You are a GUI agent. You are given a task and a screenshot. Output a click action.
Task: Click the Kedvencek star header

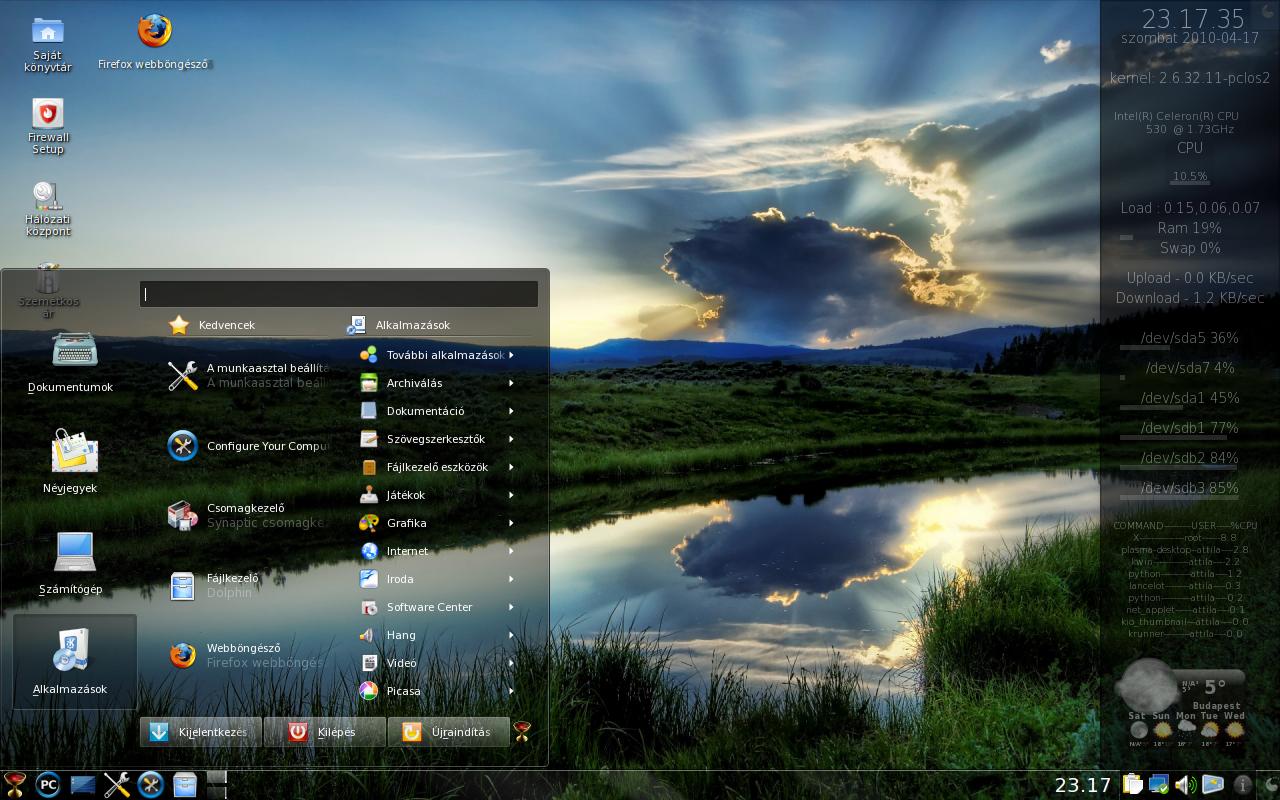tap(212, 325)
